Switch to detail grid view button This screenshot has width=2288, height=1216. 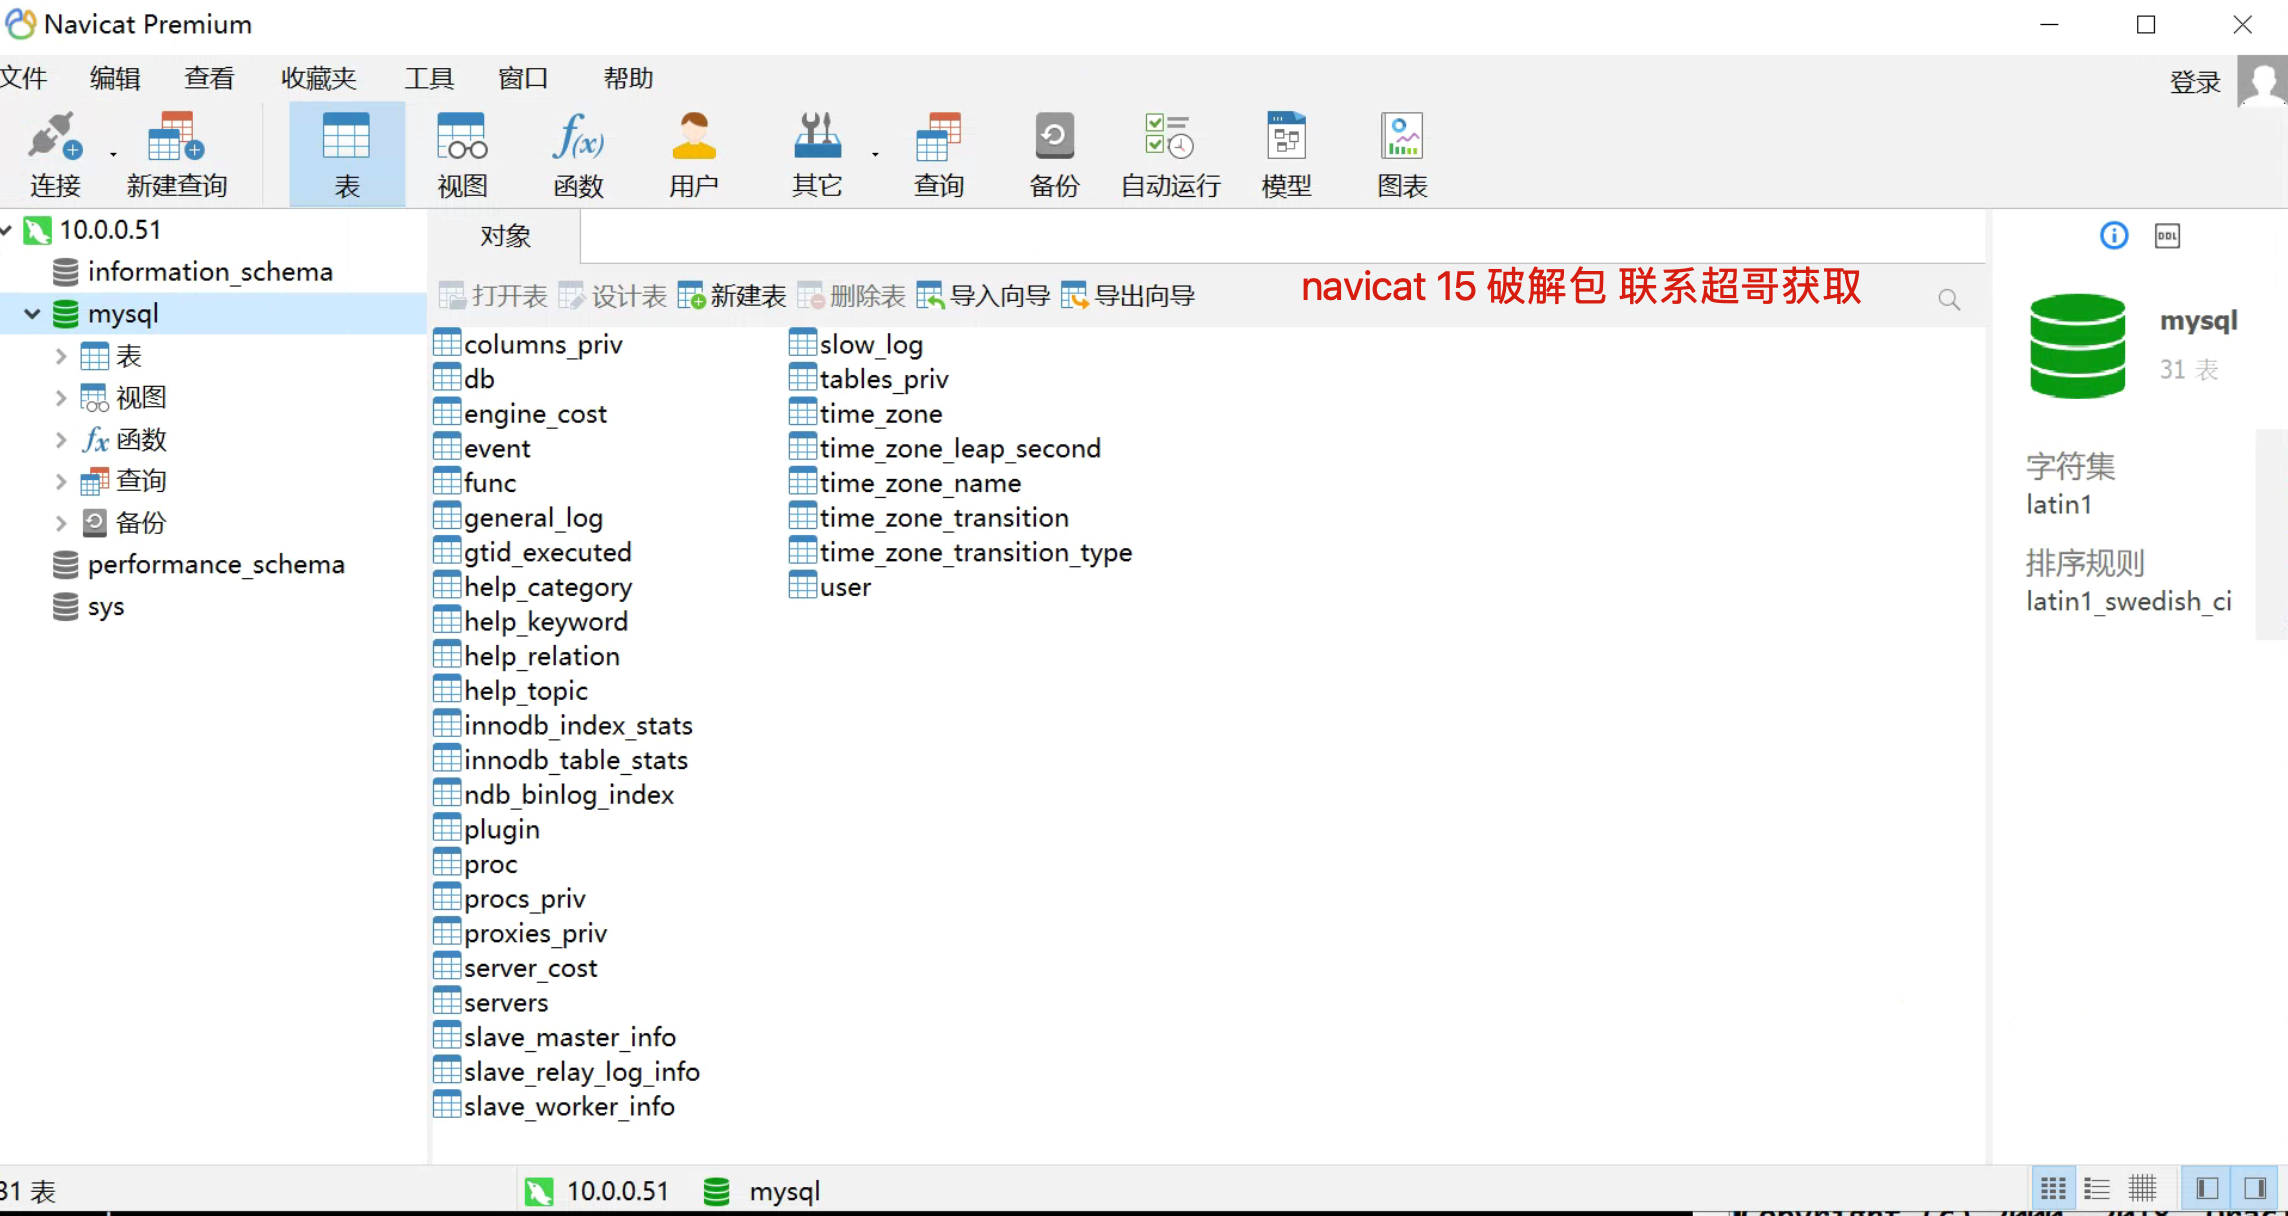(2142, 1189)
